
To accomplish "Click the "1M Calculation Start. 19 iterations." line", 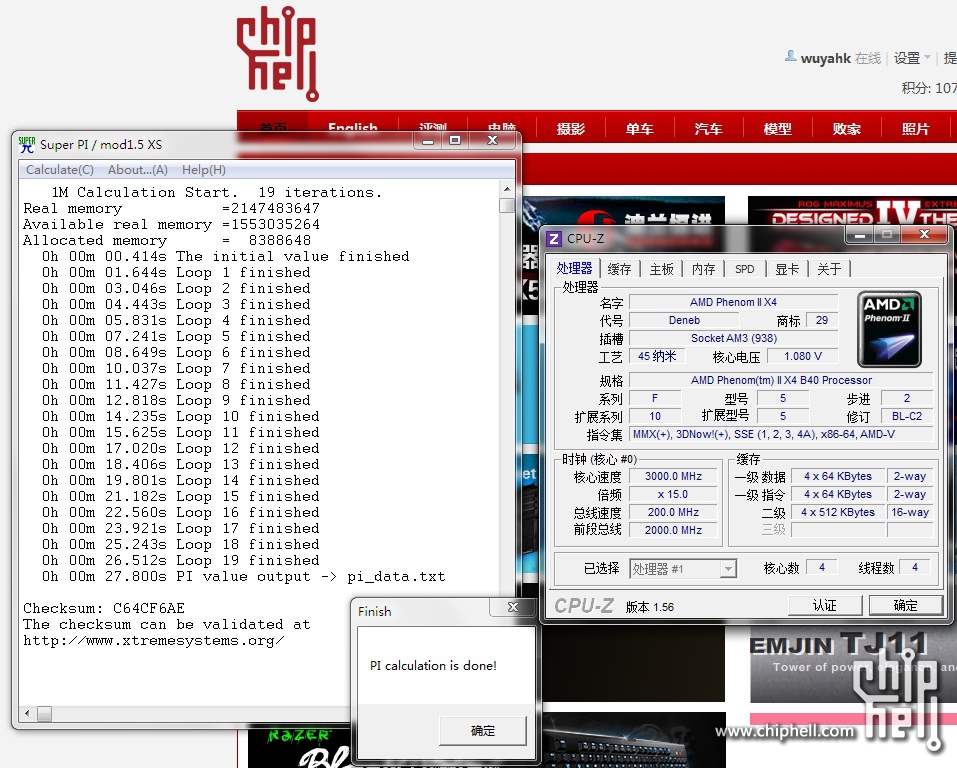I will coord(217,192).
